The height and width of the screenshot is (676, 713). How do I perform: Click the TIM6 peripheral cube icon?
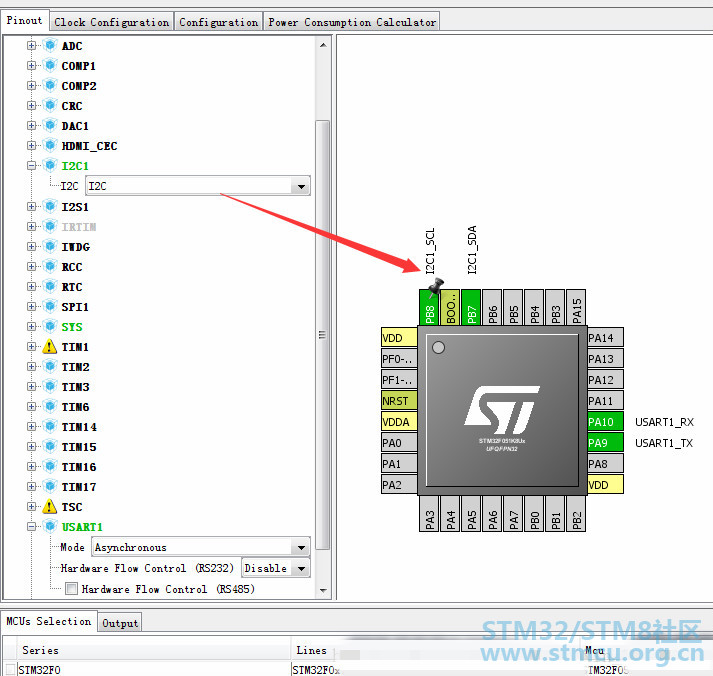(x=50, y=406)
